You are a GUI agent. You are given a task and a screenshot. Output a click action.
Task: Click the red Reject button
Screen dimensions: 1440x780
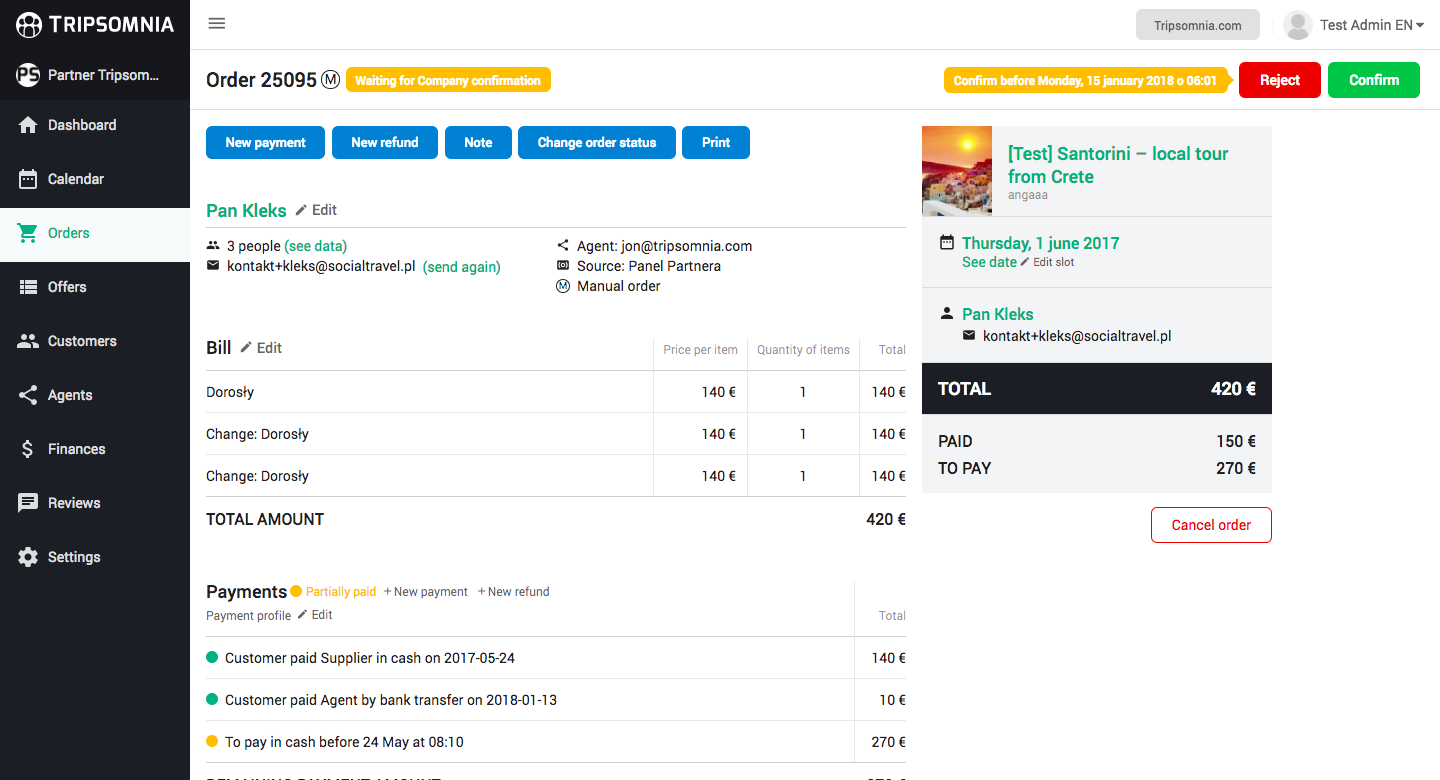pos(1280,80)
